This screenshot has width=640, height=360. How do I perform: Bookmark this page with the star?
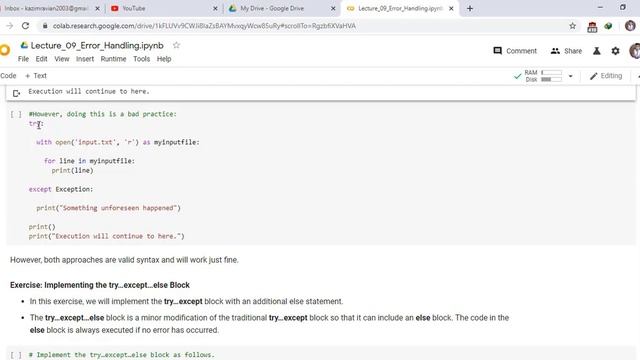click(572, 26)
